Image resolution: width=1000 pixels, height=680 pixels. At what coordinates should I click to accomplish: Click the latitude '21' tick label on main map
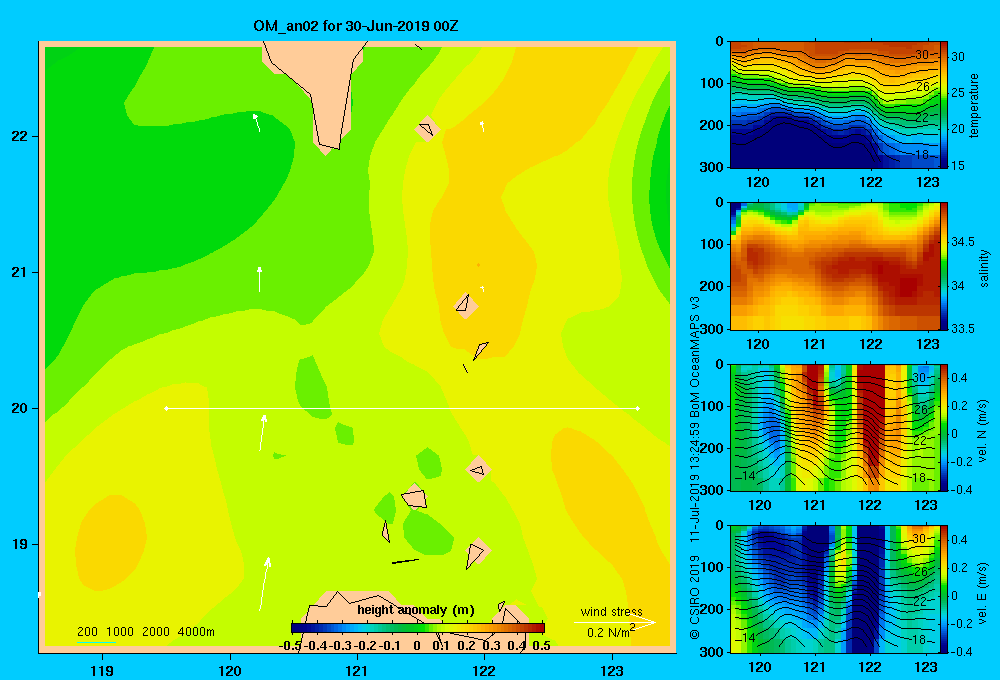[x=20, y=272]
